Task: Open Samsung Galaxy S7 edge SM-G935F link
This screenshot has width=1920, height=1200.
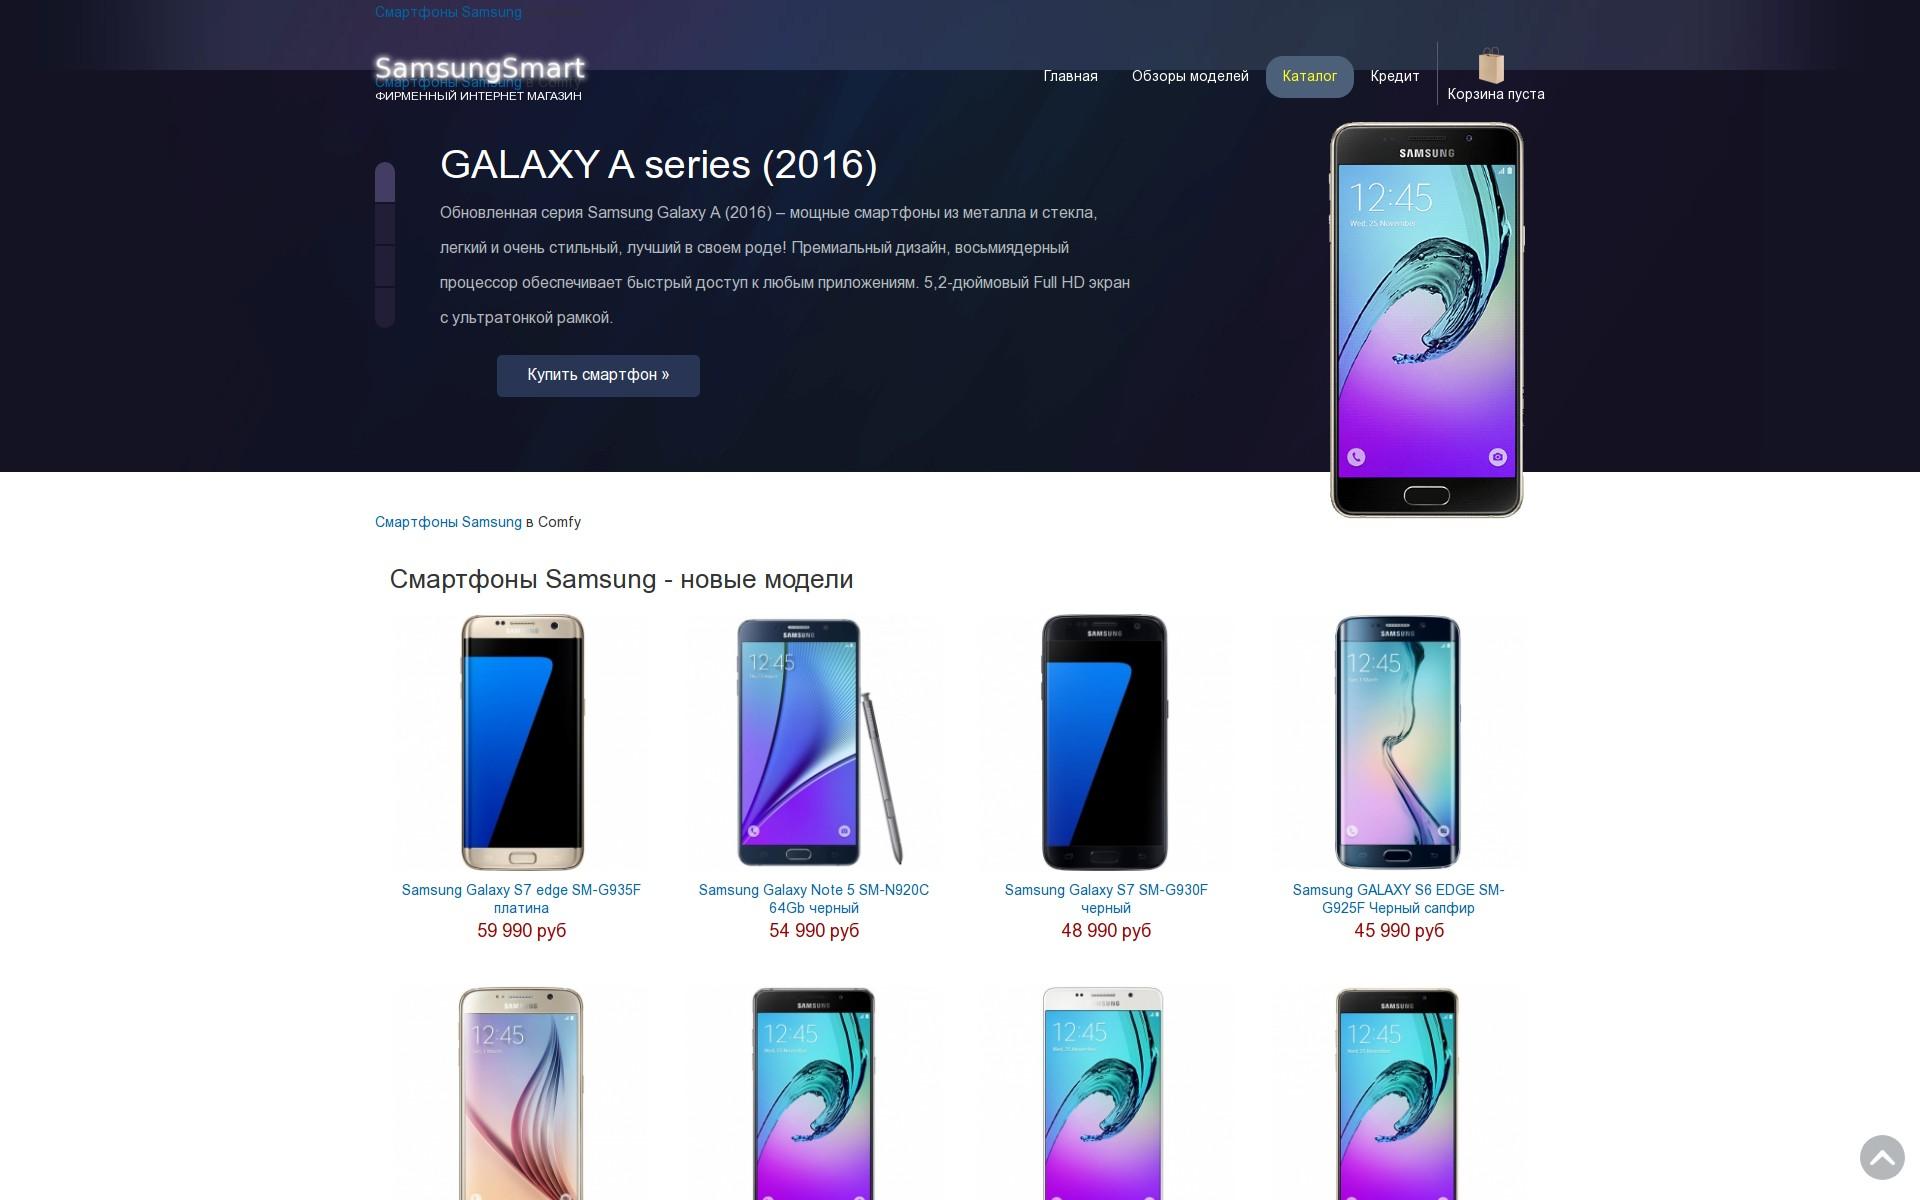Action: pos(521,899)
